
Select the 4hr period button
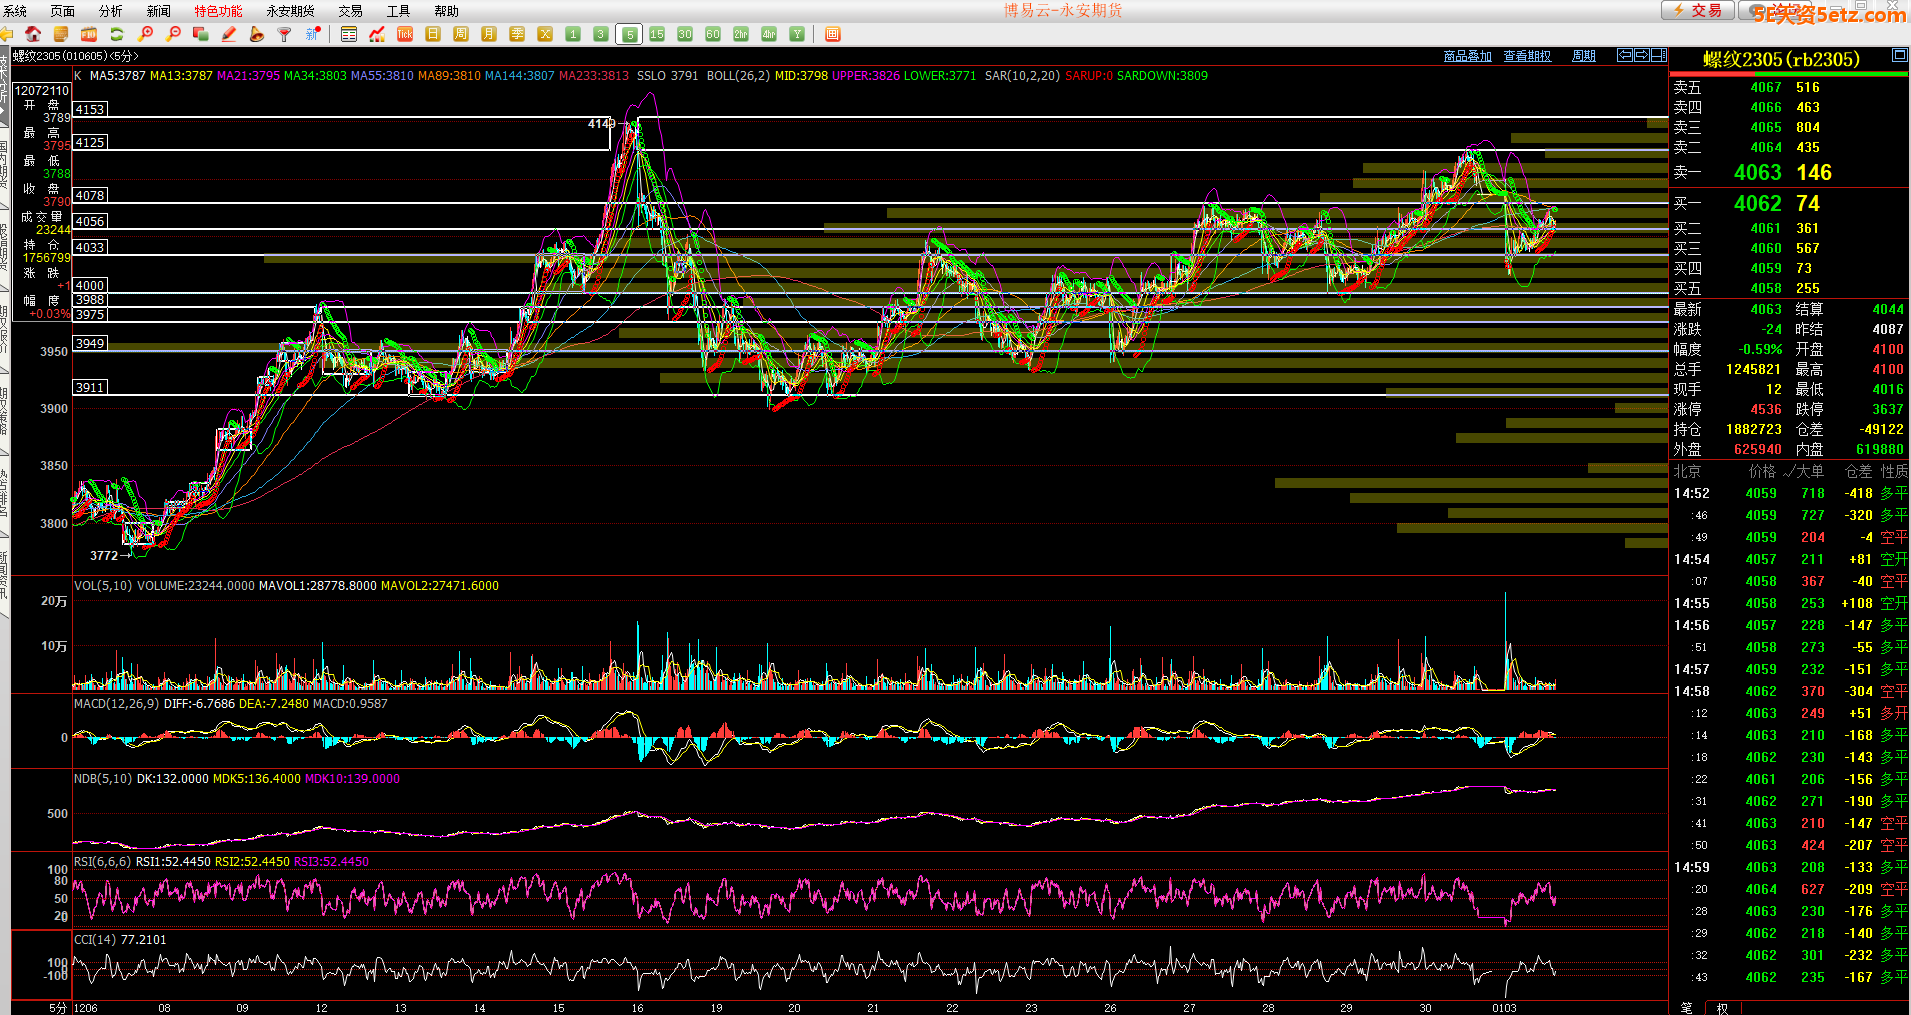769,34
